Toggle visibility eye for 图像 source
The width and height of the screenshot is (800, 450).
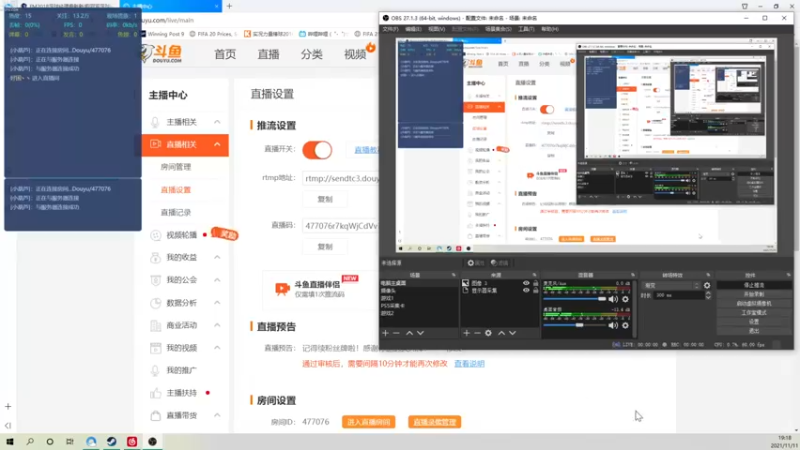pyautogui.click(x=526, y=283)
